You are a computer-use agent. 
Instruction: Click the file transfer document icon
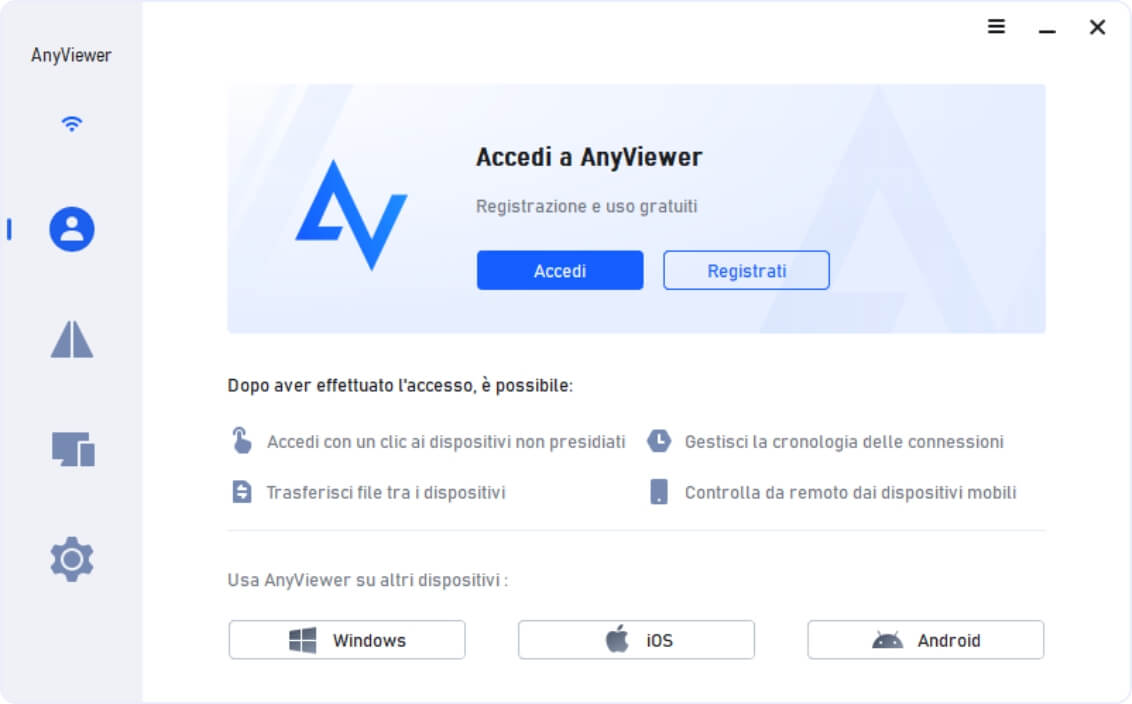point(242,492)
